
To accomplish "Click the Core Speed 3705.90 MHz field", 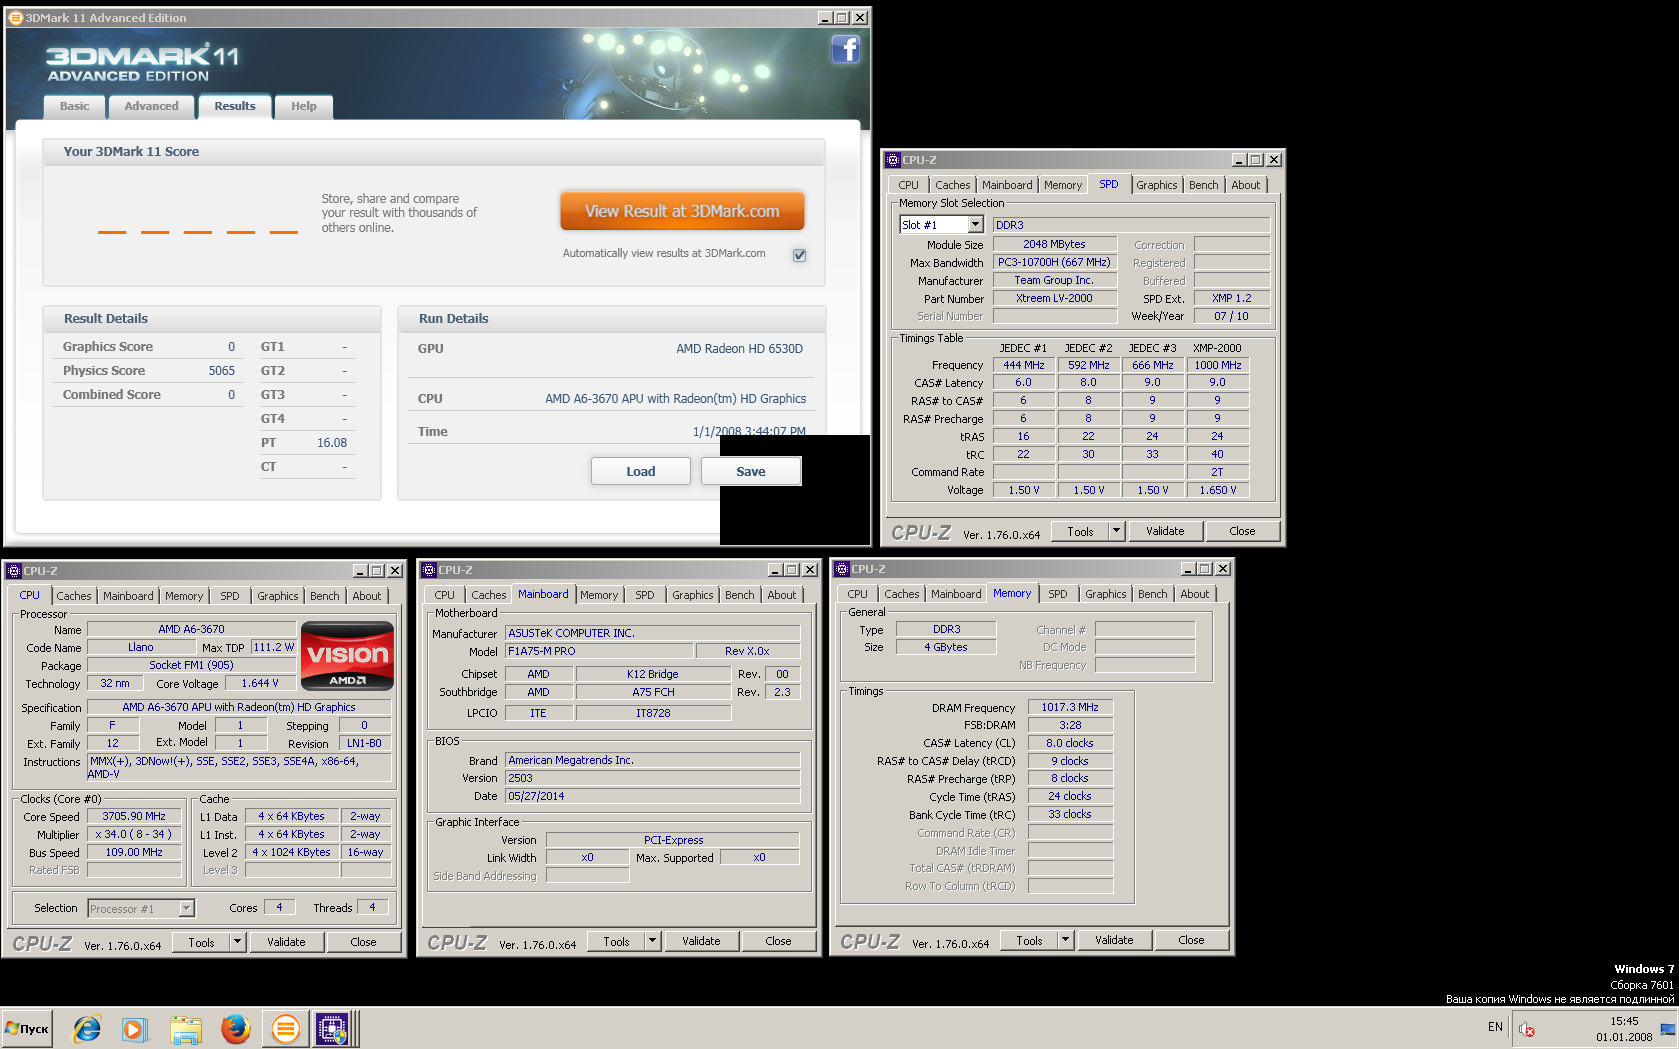I will coord(134,816).
